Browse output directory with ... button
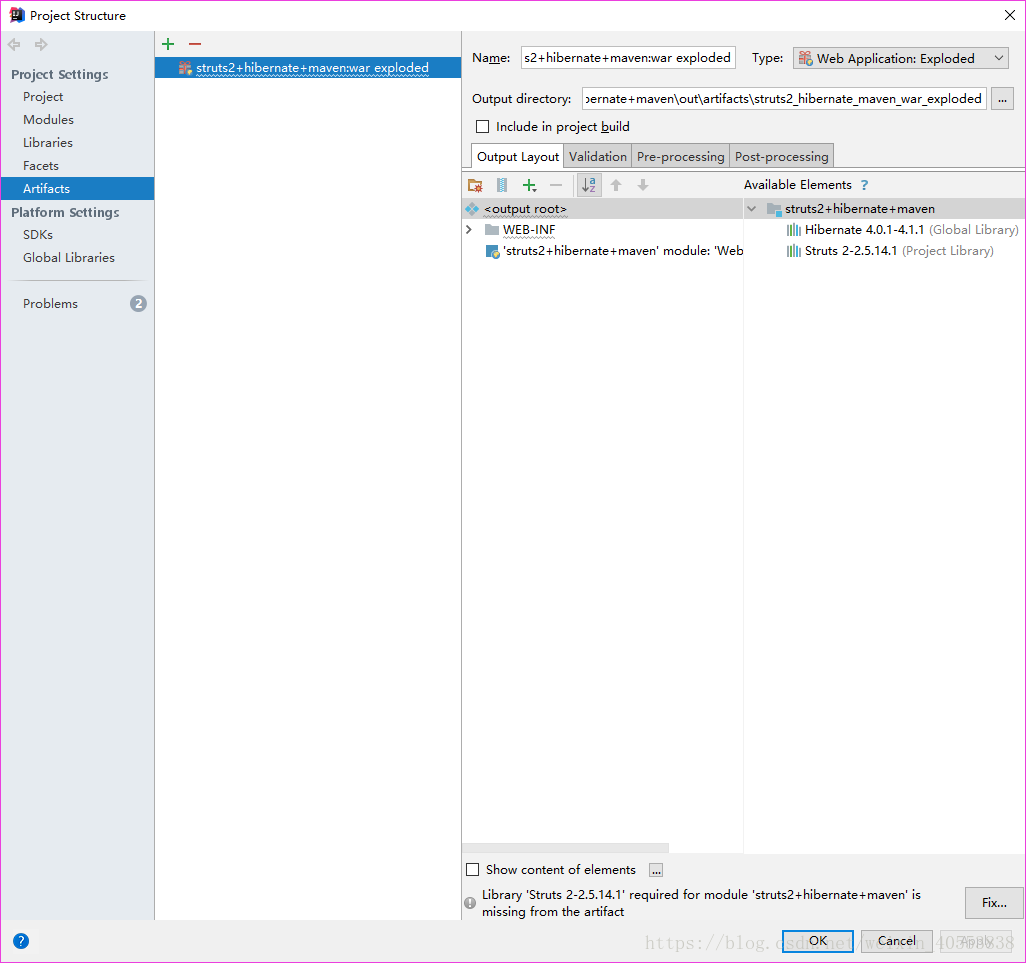 (1002, 99)
